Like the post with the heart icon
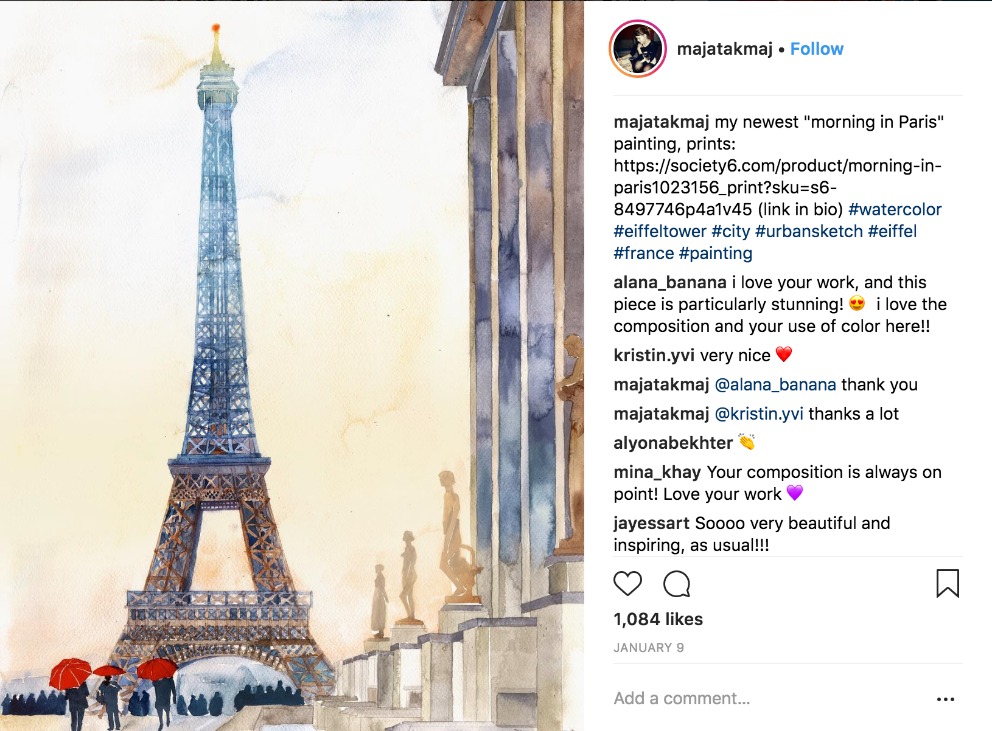The width and height of the screenshot is (992, 731). [628, 584]
